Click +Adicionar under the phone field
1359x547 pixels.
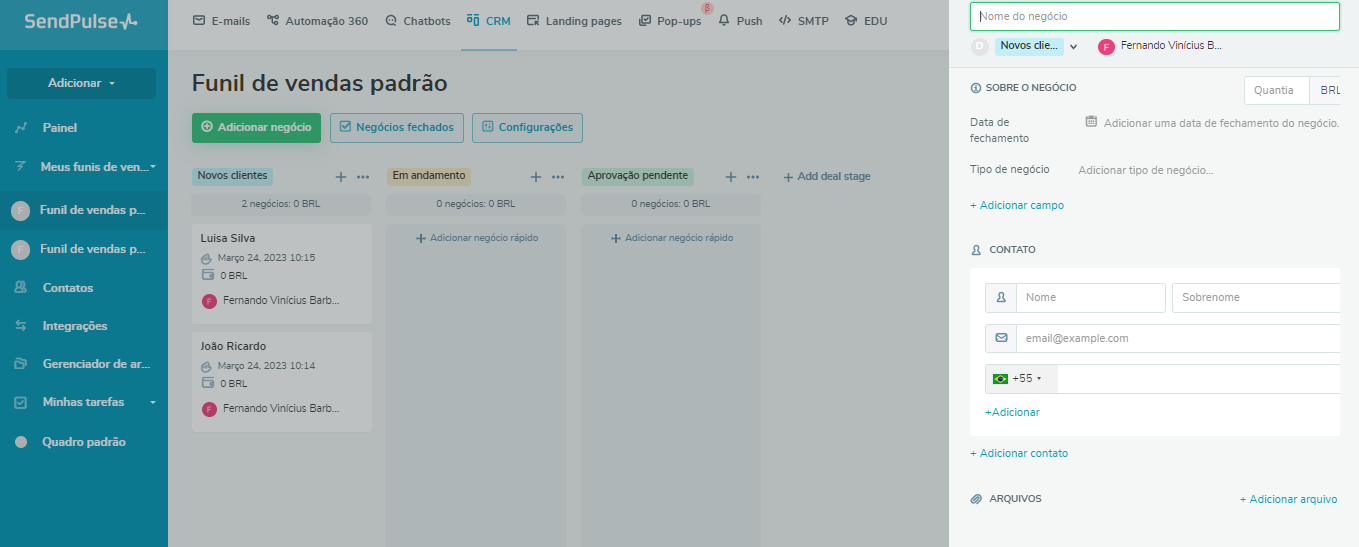[x=1012, y=412]
